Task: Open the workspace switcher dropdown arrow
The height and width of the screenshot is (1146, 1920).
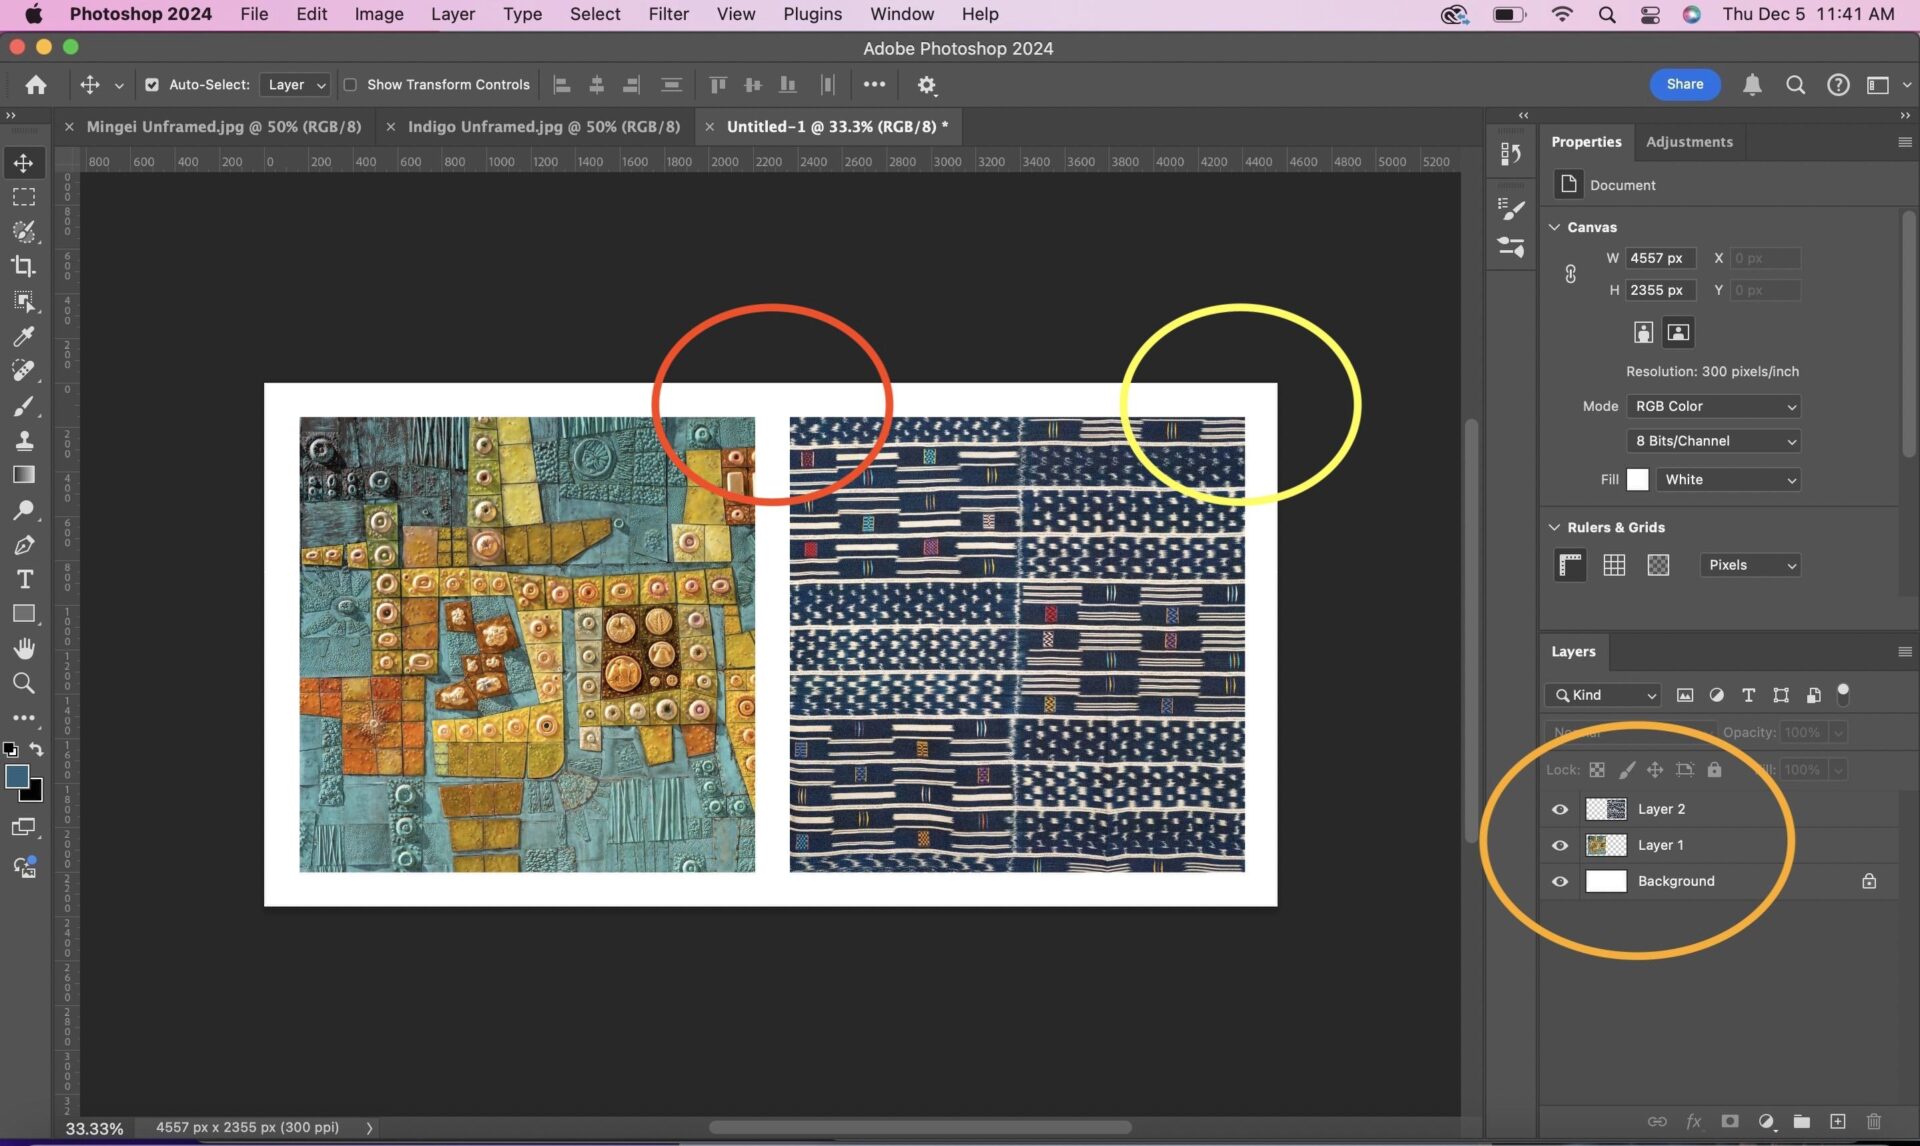Action: [x=1906, y=85]
